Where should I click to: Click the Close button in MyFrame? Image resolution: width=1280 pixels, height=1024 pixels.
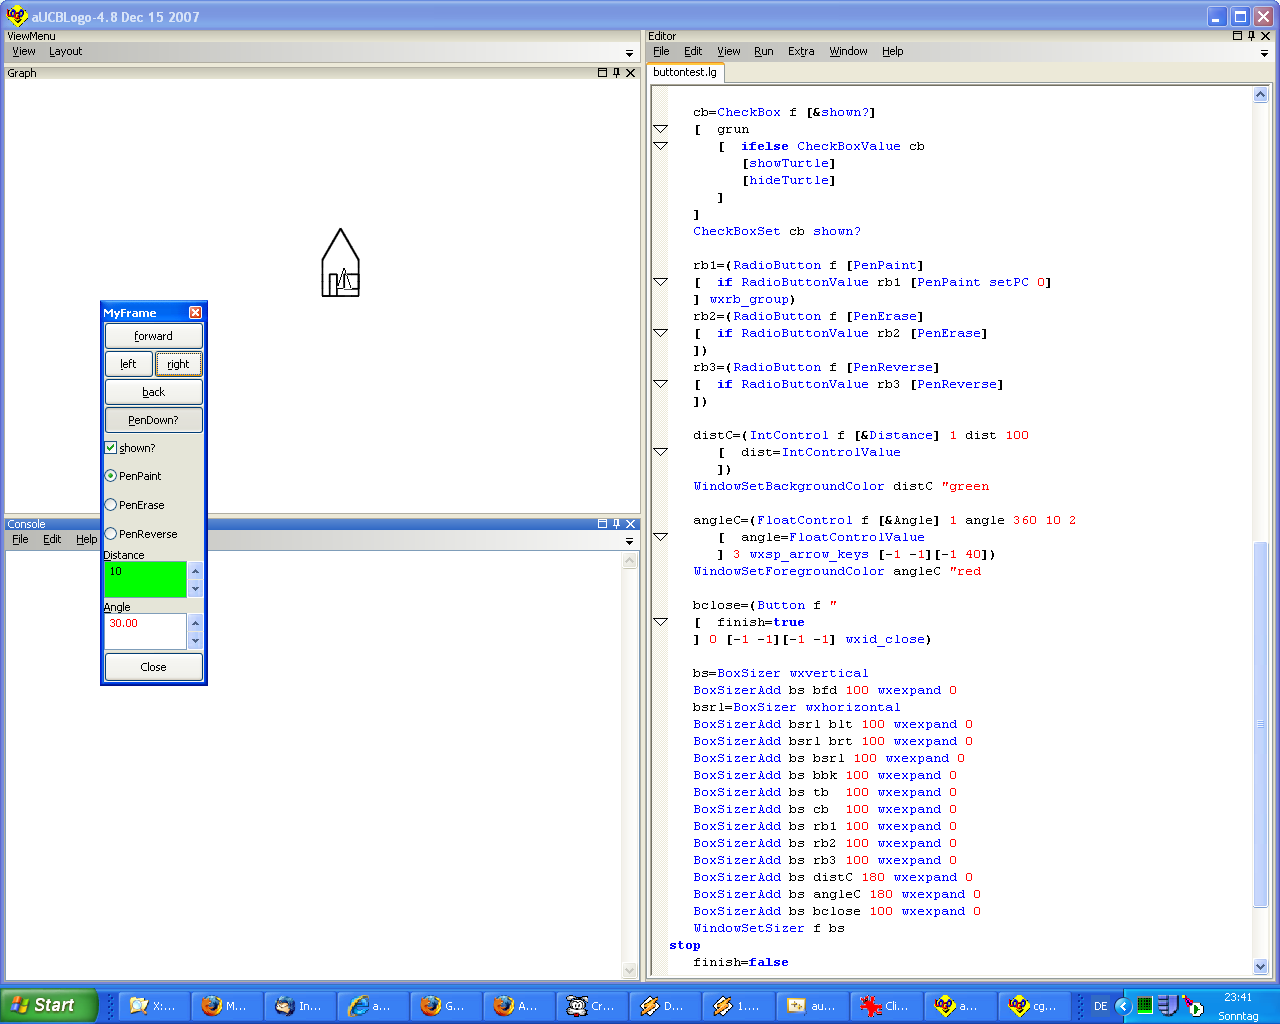pos(154,667)
